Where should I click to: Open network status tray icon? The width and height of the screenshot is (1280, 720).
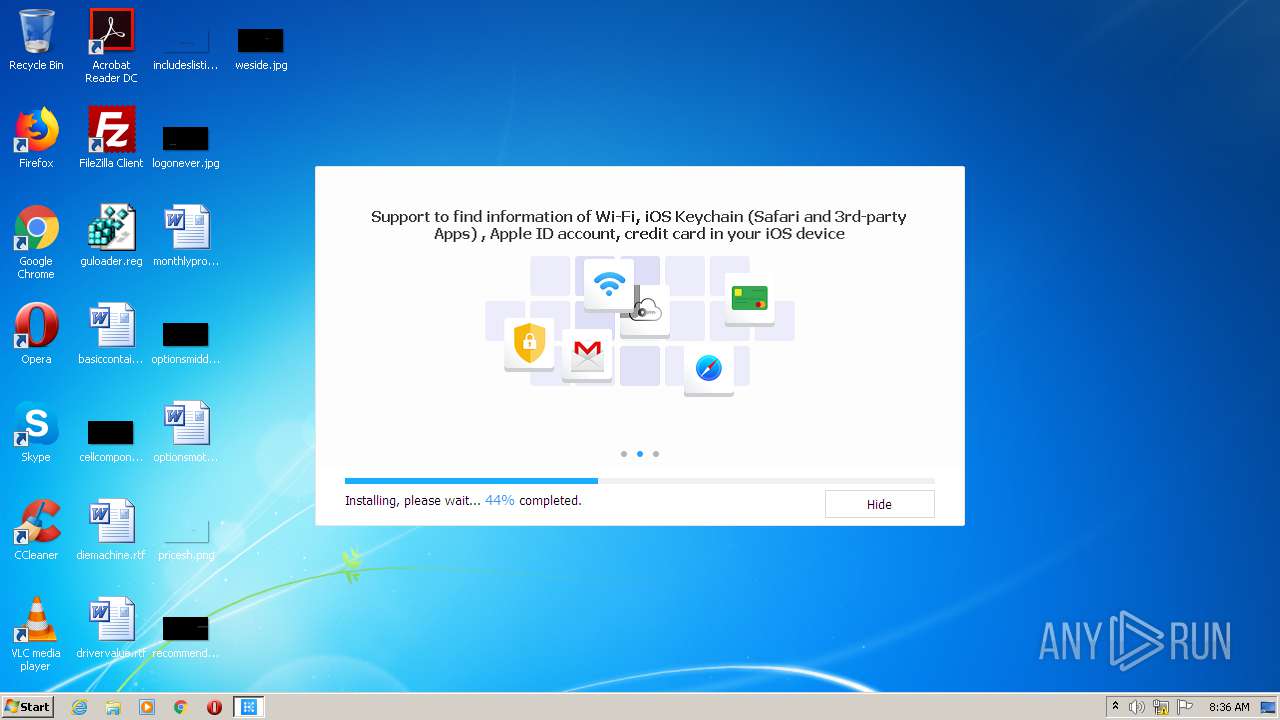pos(1161,707)
